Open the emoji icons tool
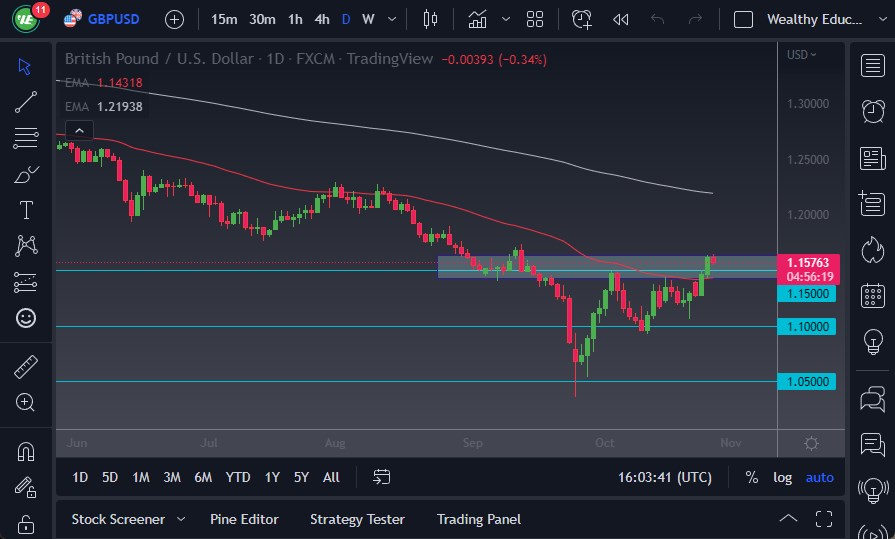895x539 pixels. pyautogui.click(x=26, y=318)
